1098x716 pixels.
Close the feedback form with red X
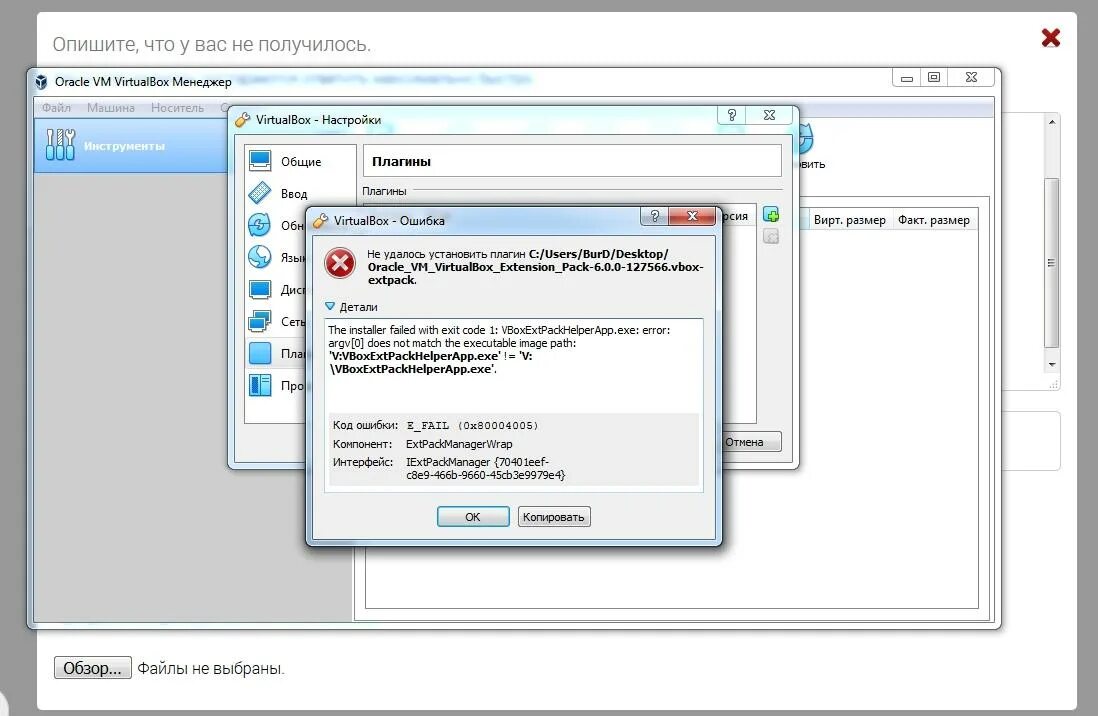[1050, 37]
